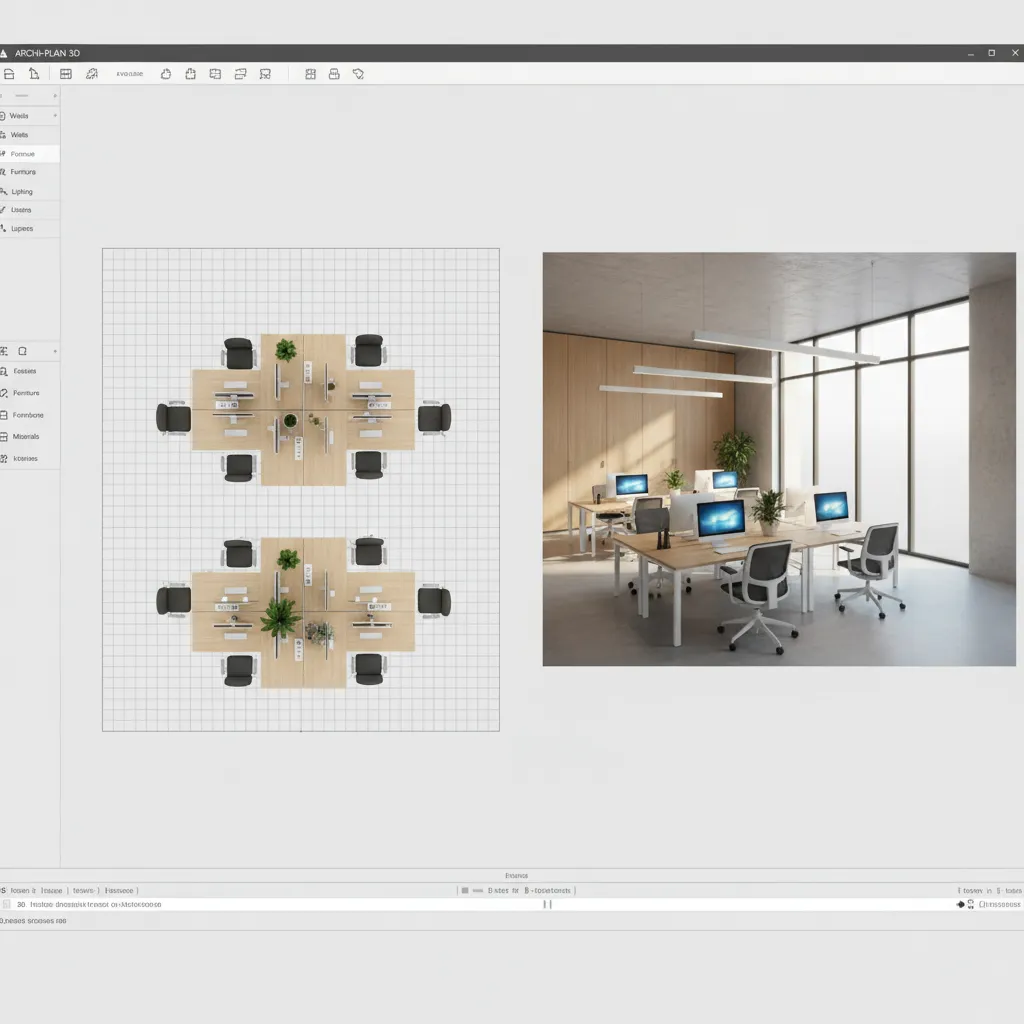Viewport: 1024px width, 1024px height.
Task: Click the icon just left of 'kvoode' text
Action: 92,74
